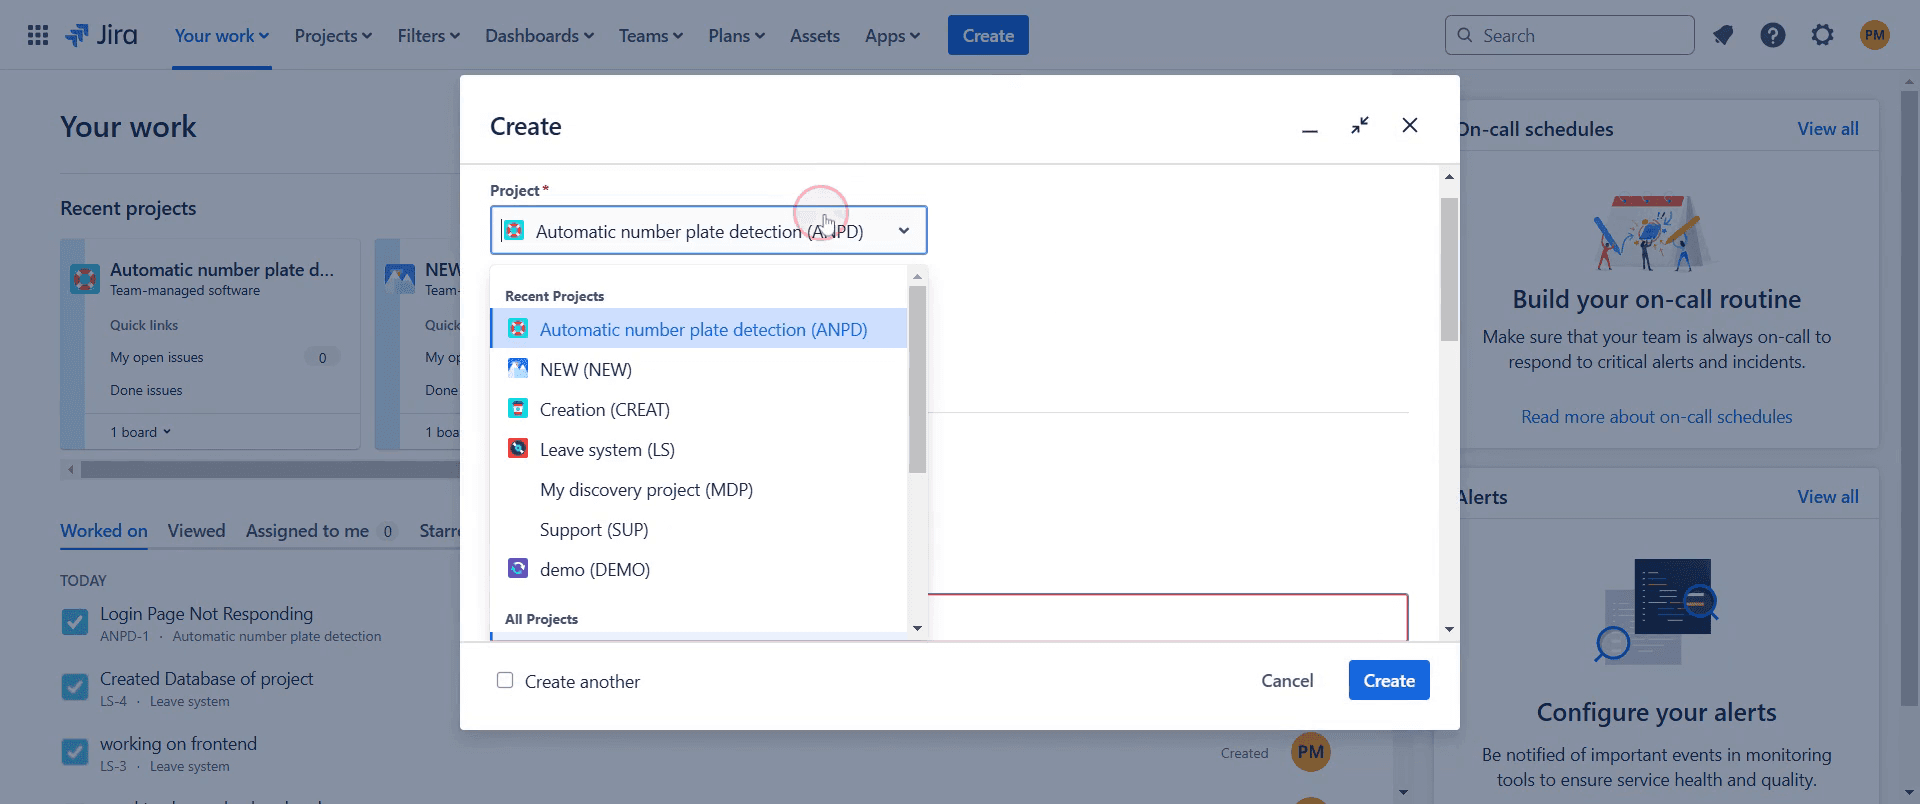Click the project icon inside the Project field
The image size is (1920, 804).
click(514, 231)
